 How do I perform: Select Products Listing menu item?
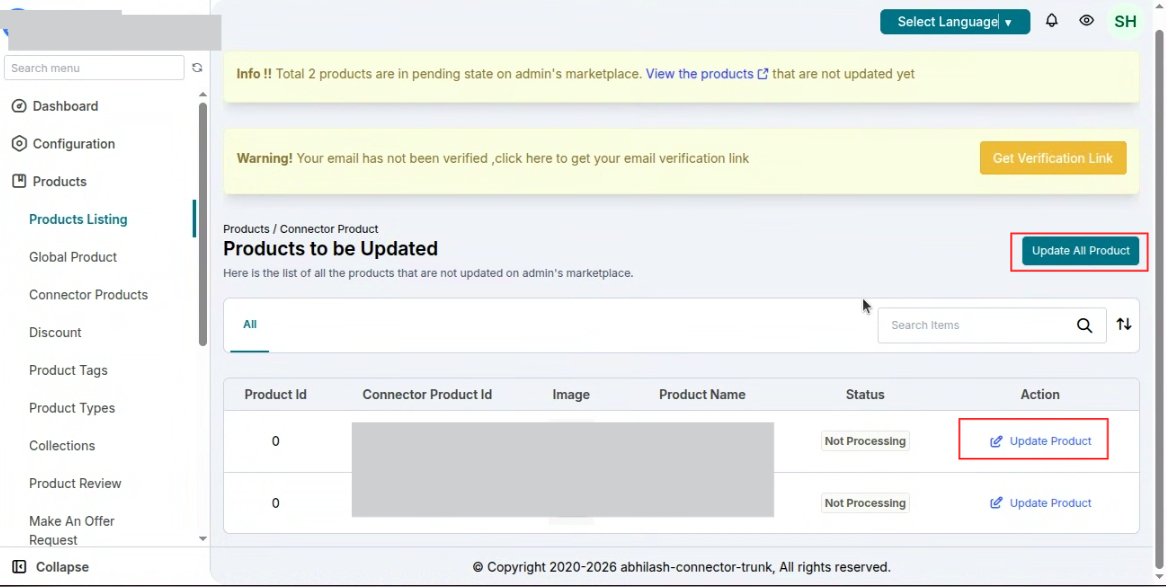(x=78, y=219)
